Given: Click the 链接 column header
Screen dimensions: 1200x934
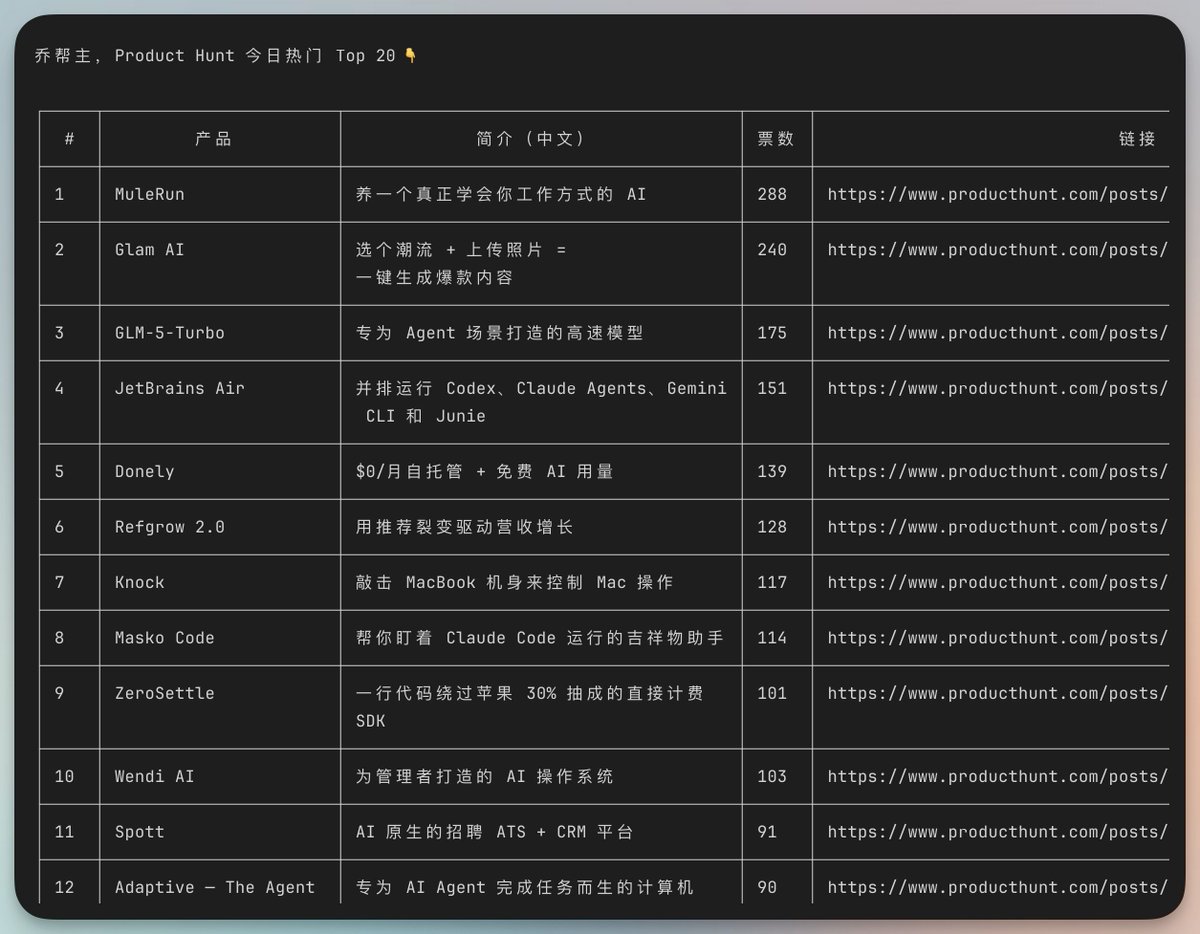Looking at the screenshot, I should coord(1138,139).
